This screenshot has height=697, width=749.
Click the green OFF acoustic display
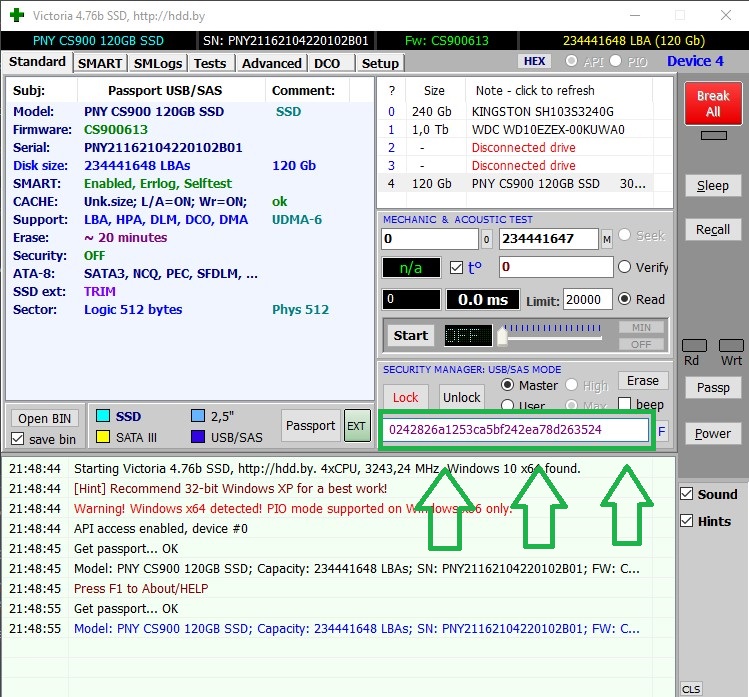[468, 335]
